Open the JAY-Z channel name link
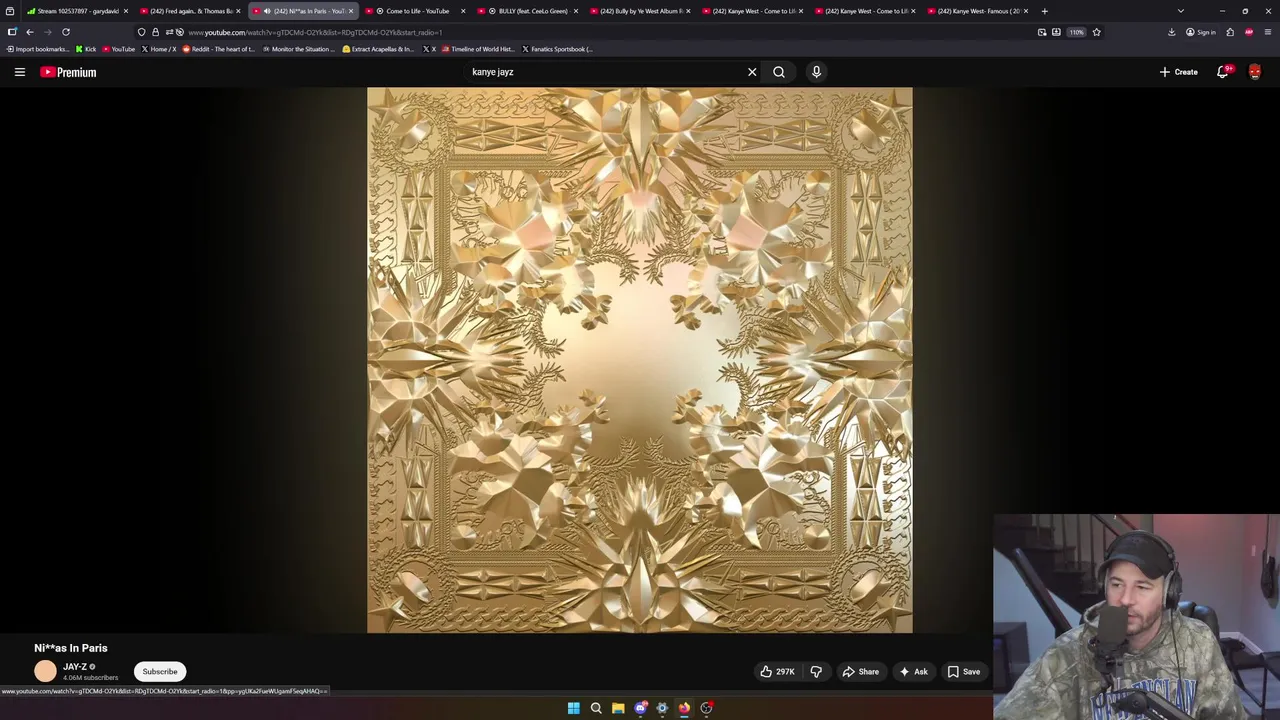The image size is (1280, 720). pos(75,667)
